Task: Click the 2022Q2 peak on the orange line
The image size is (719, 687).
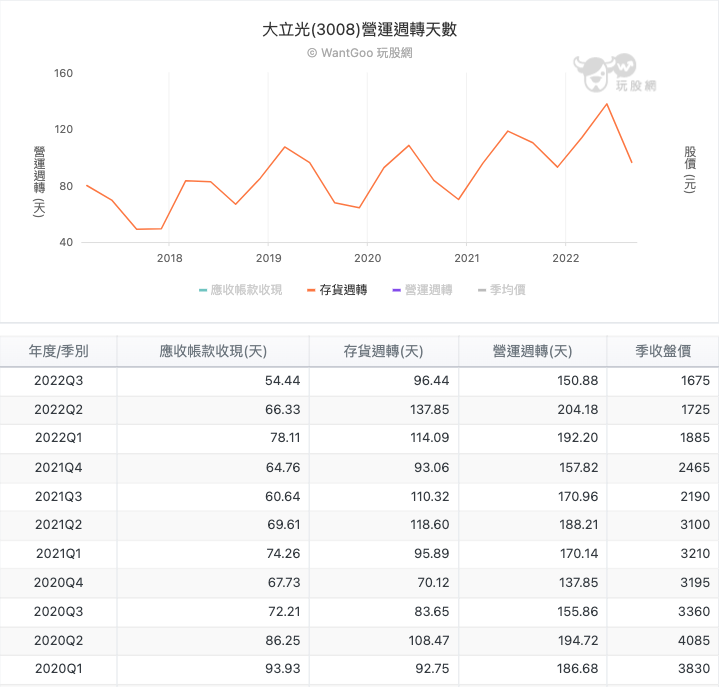Action: (x=607, y=104)
